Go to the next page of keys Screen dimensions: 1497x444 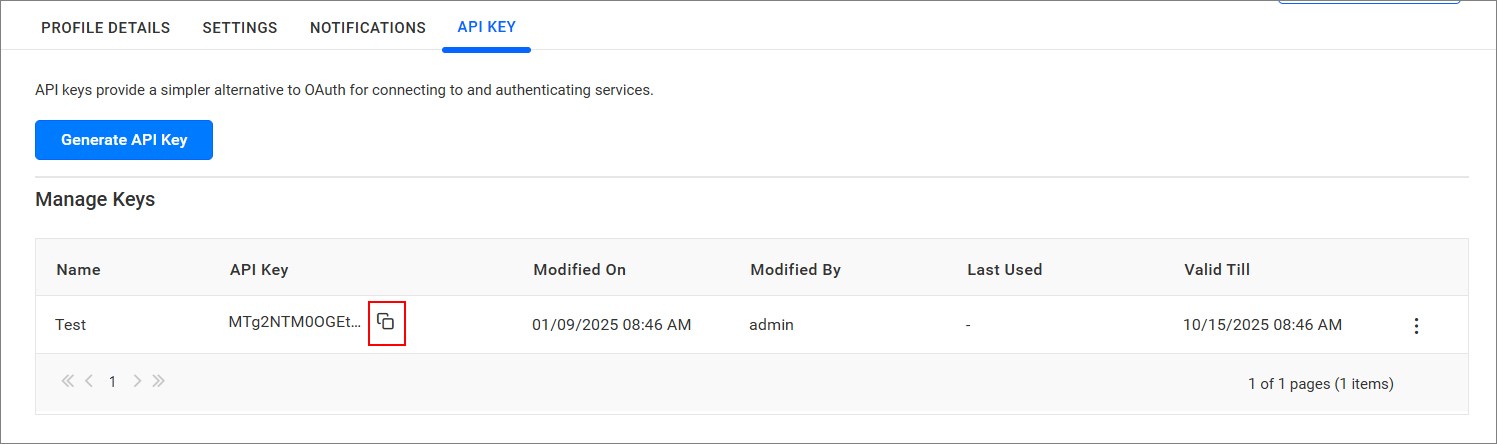click(137, 381)
